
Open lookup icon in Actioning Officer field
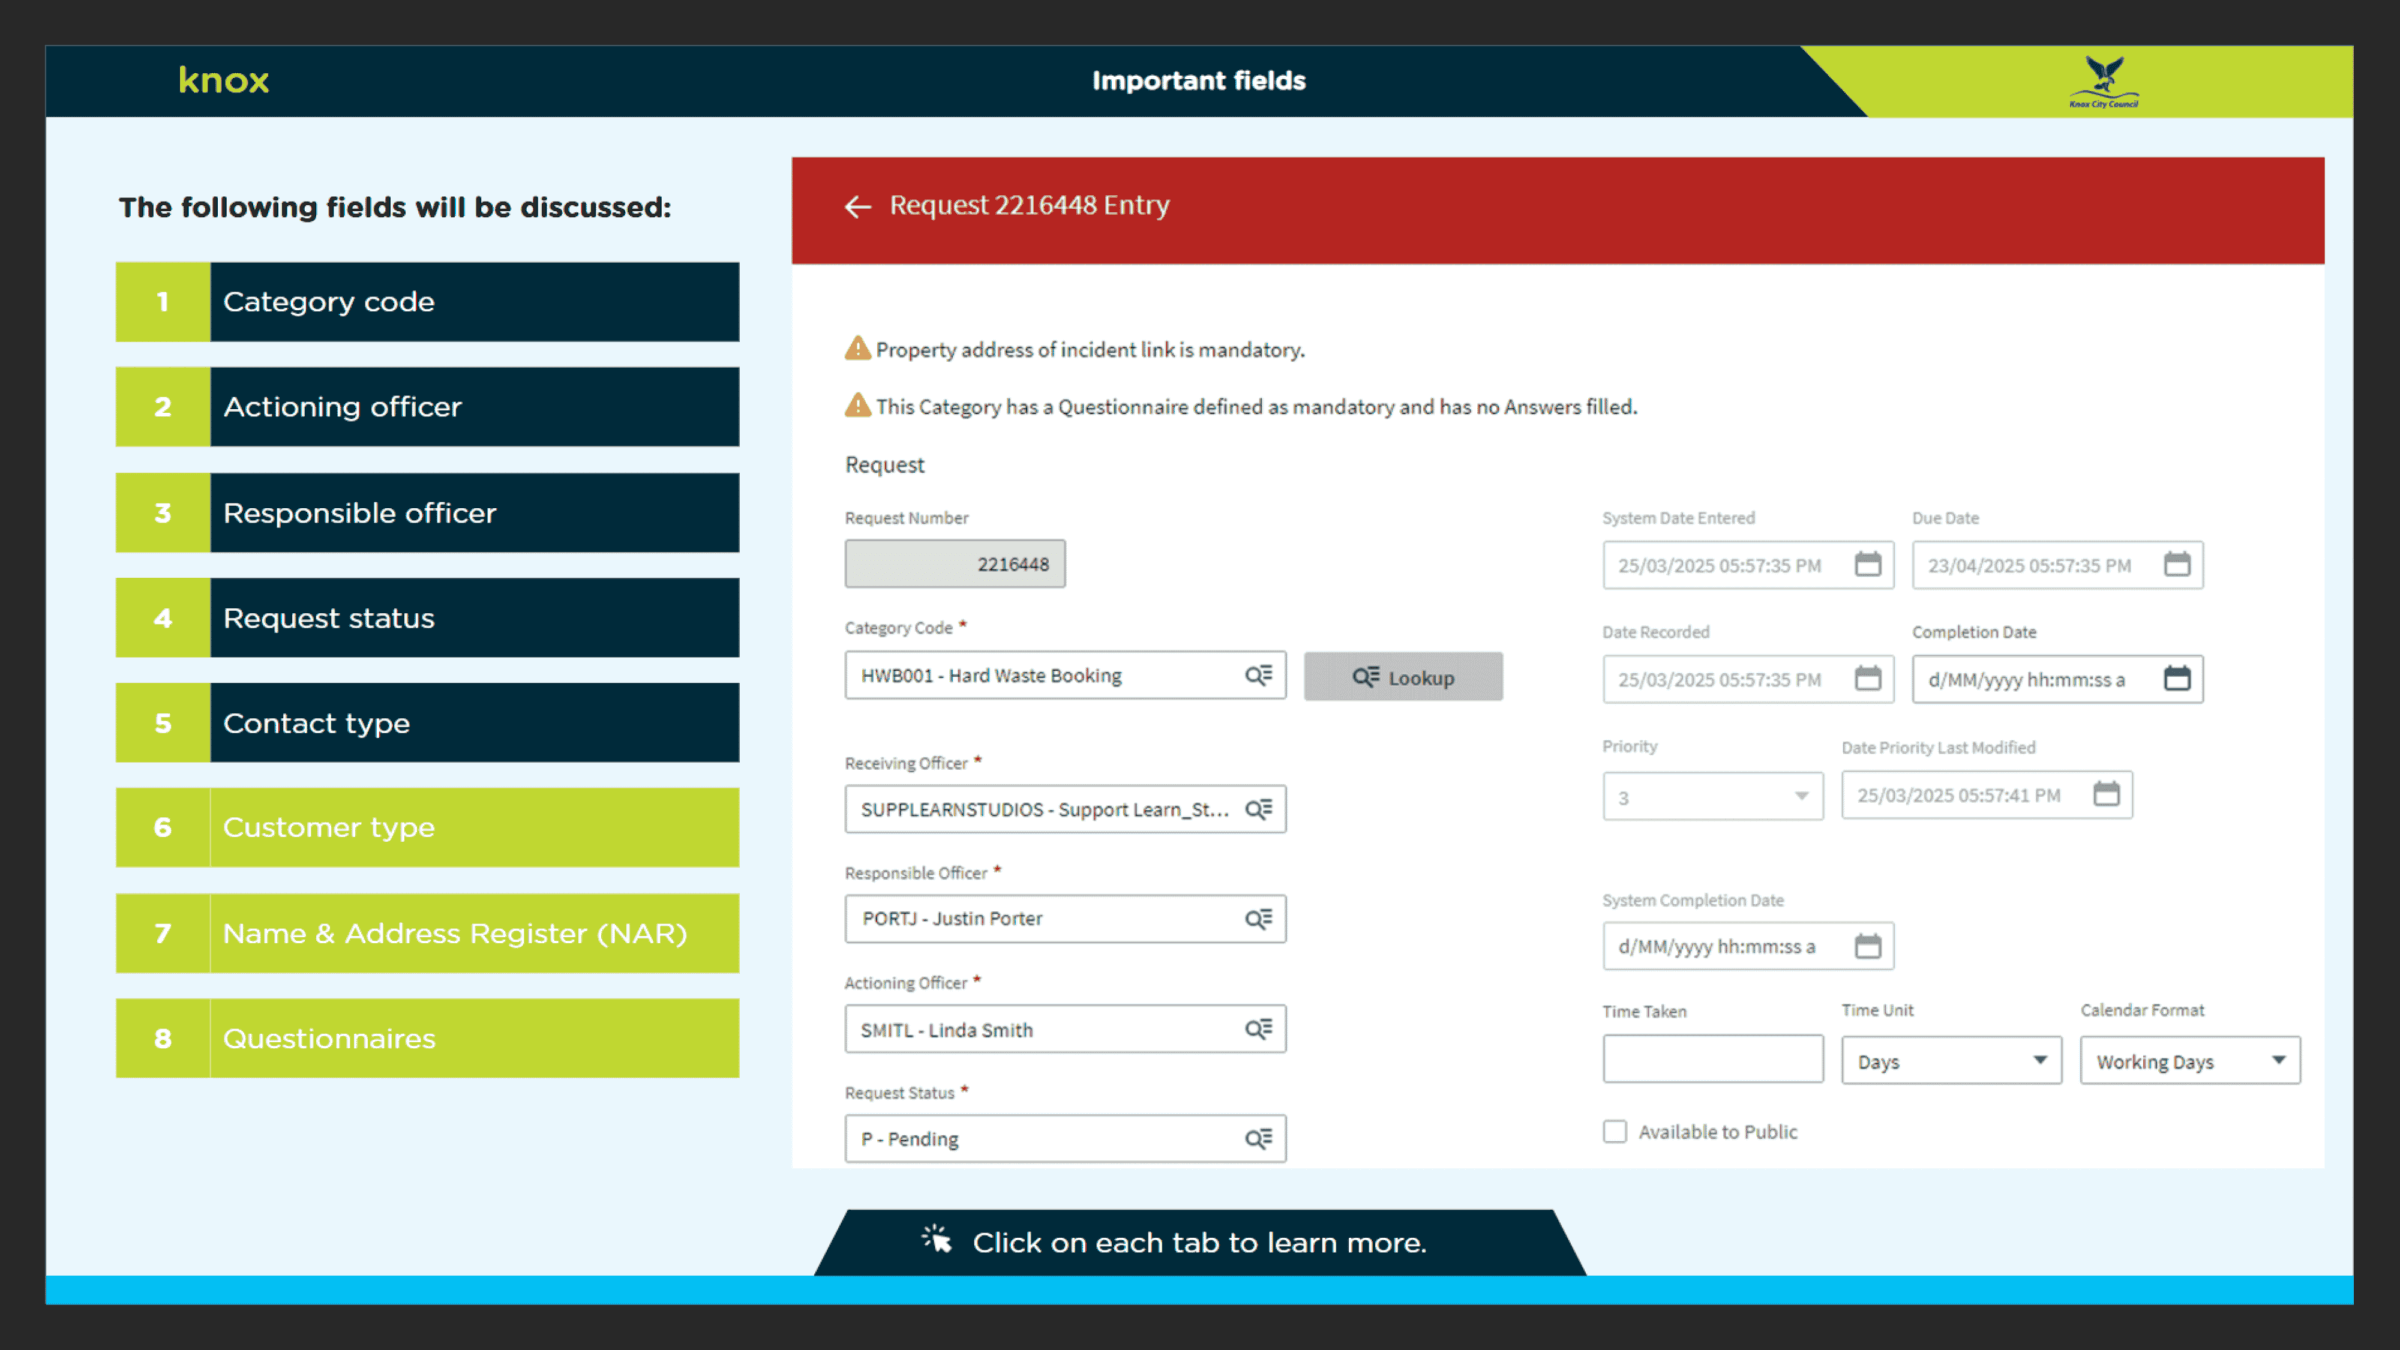point(1258,1029)
